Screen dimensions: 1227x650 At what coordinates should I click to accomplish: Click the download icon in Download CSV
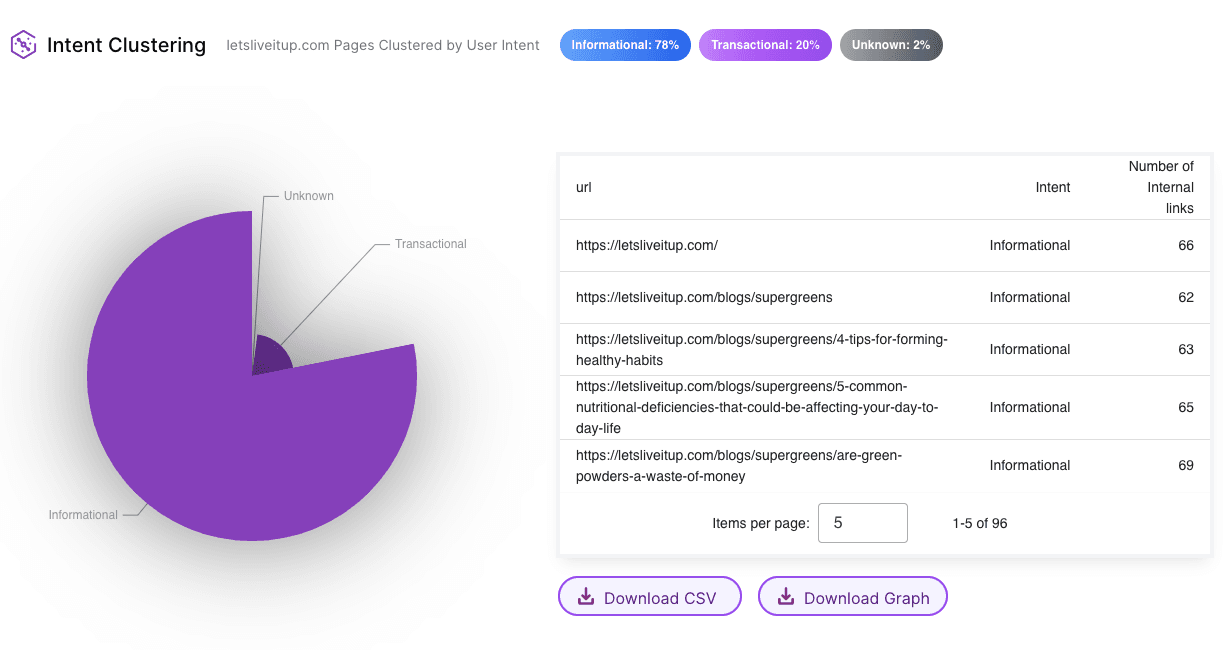586,597
